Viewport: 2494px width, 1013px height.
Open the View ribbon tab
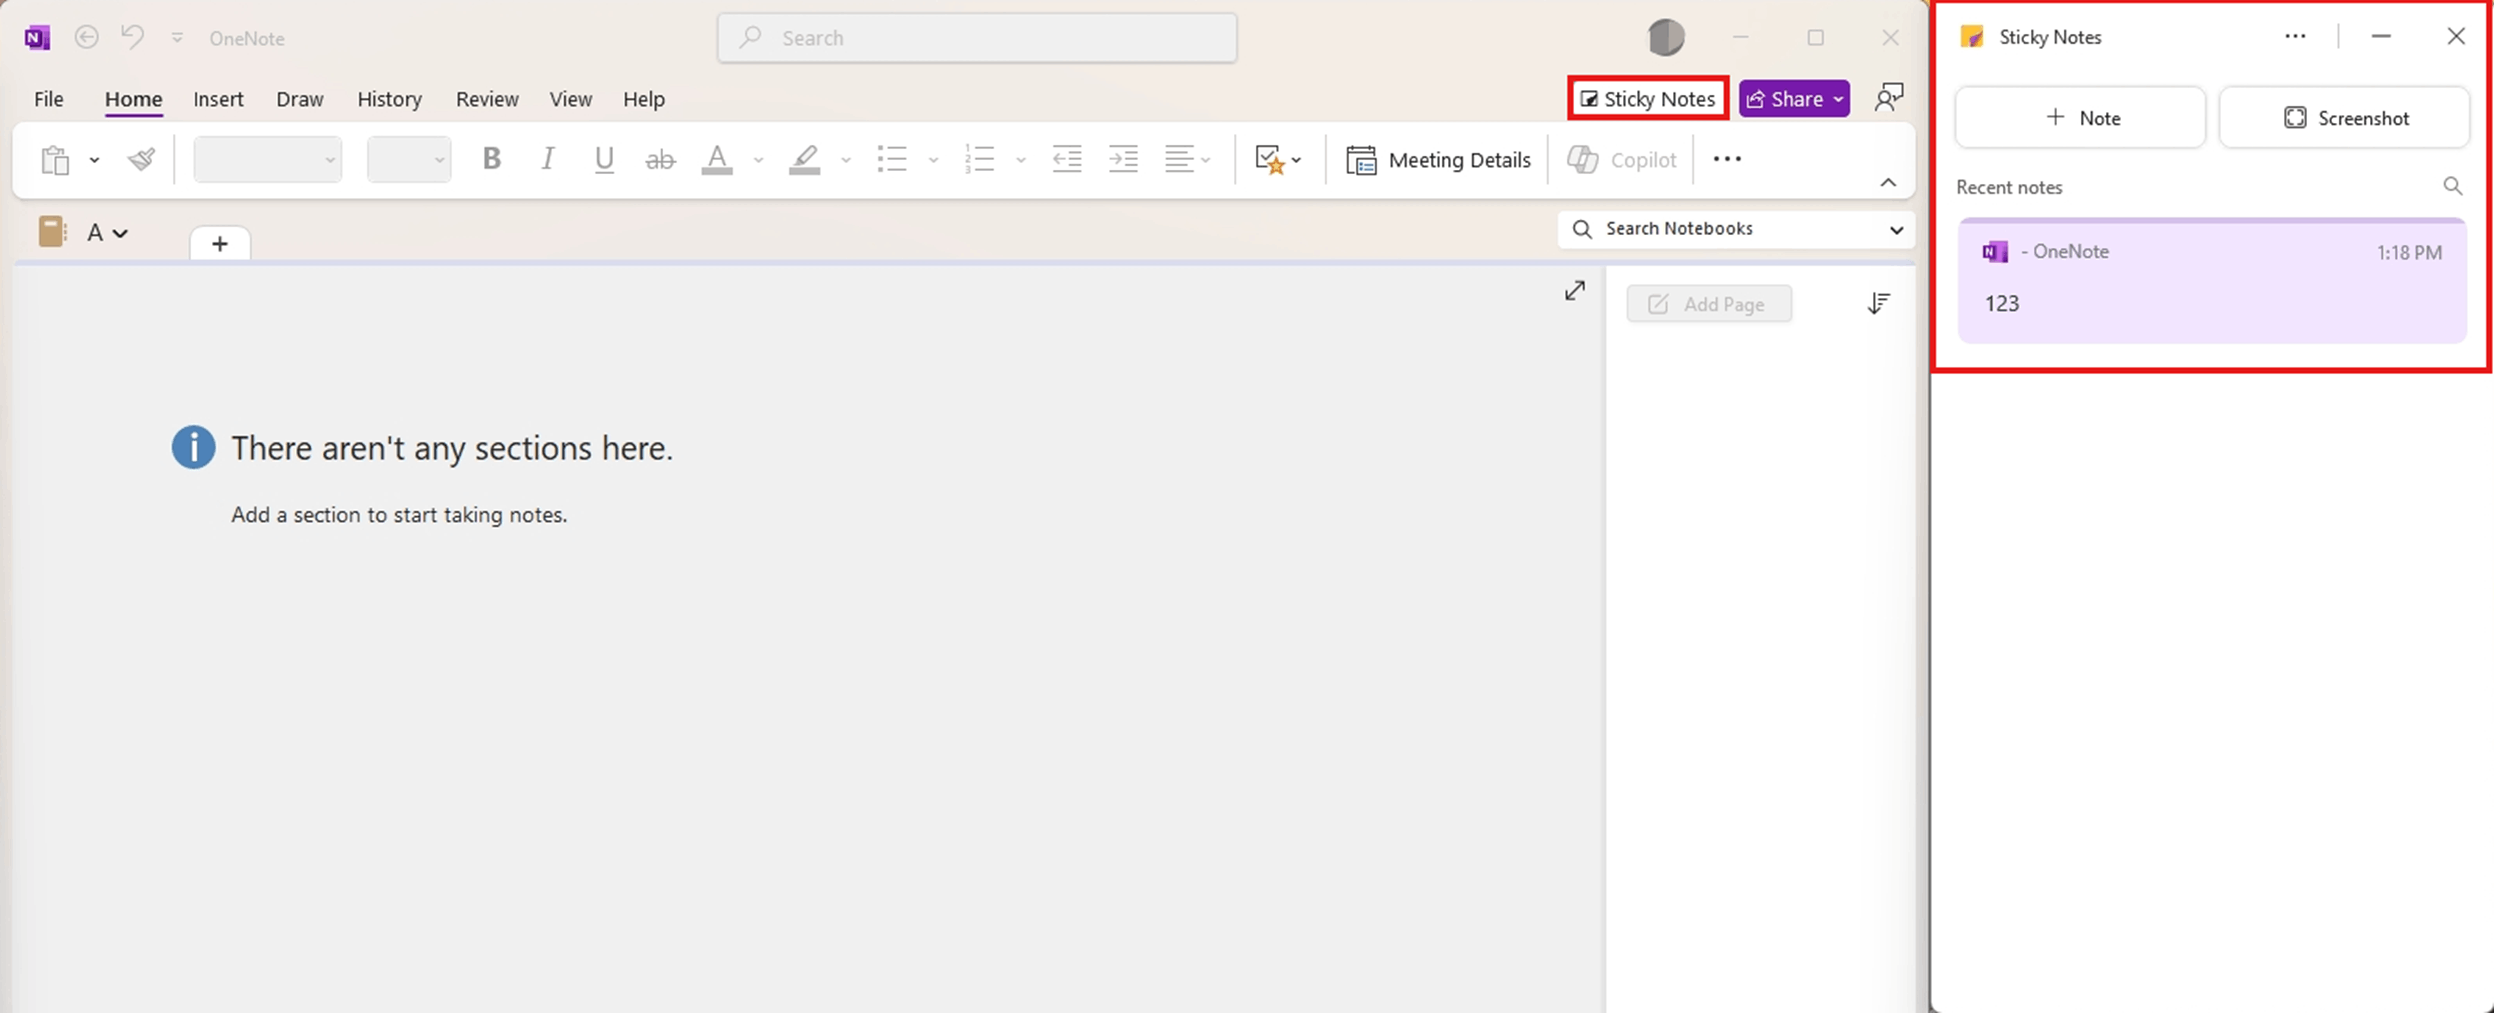coord(570,99)
